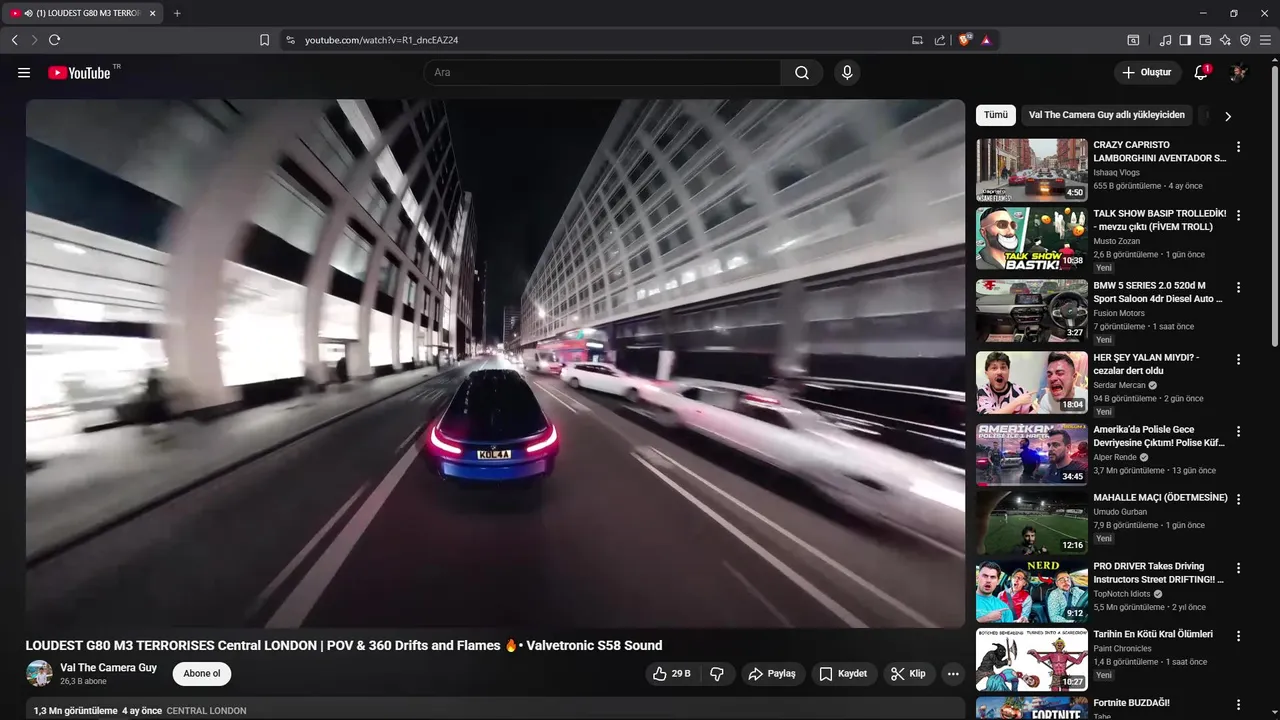Switch to the LOUDEST G80 M3 browser tab
The width and height of the screenshot is (1280, 720).
tap(82, 13)
